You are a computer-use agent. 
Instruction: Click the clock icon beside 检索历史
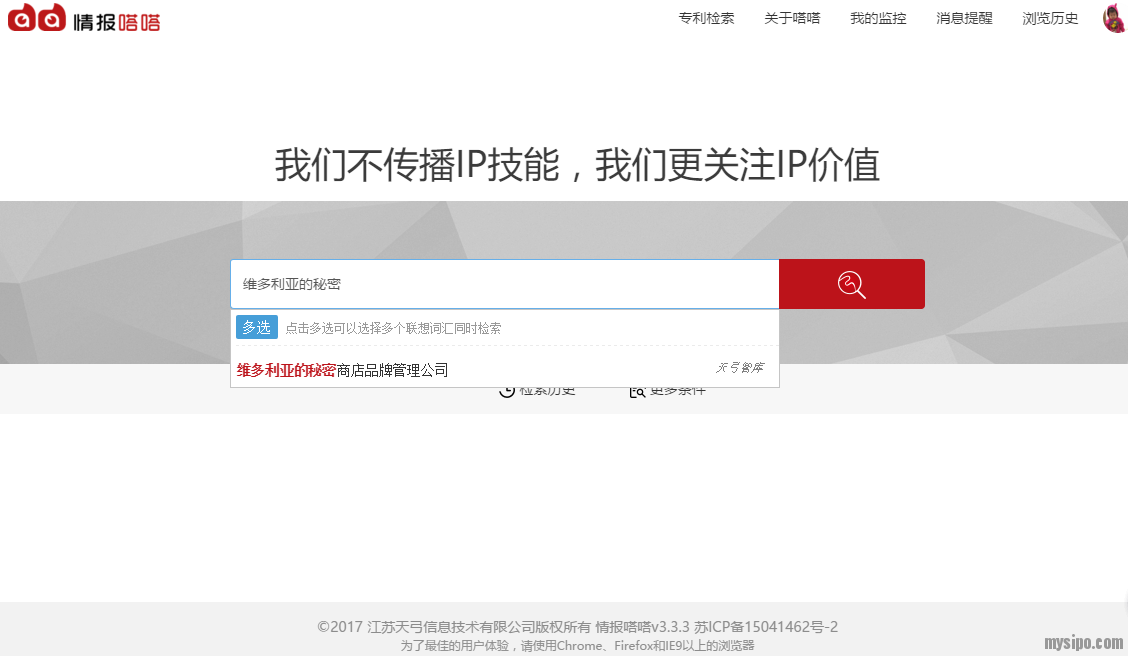point(507,391)
